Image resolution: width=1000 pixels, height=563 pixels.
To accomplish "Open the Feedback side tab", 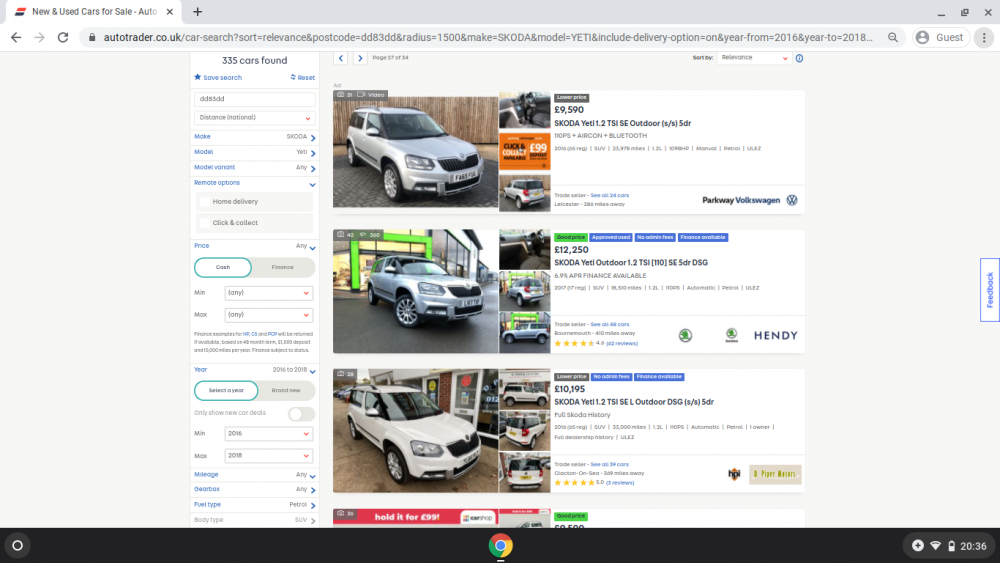I will [x=990, y=290].
